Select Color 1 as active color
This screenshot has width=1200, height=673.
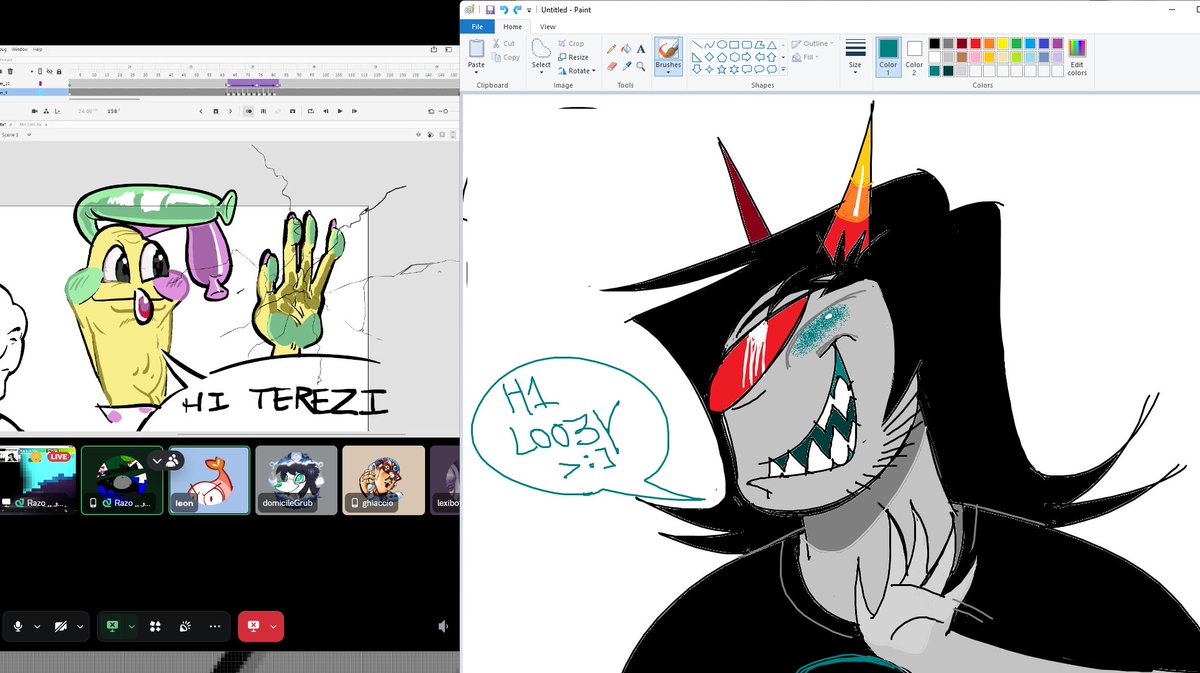(x=888, y=56)
